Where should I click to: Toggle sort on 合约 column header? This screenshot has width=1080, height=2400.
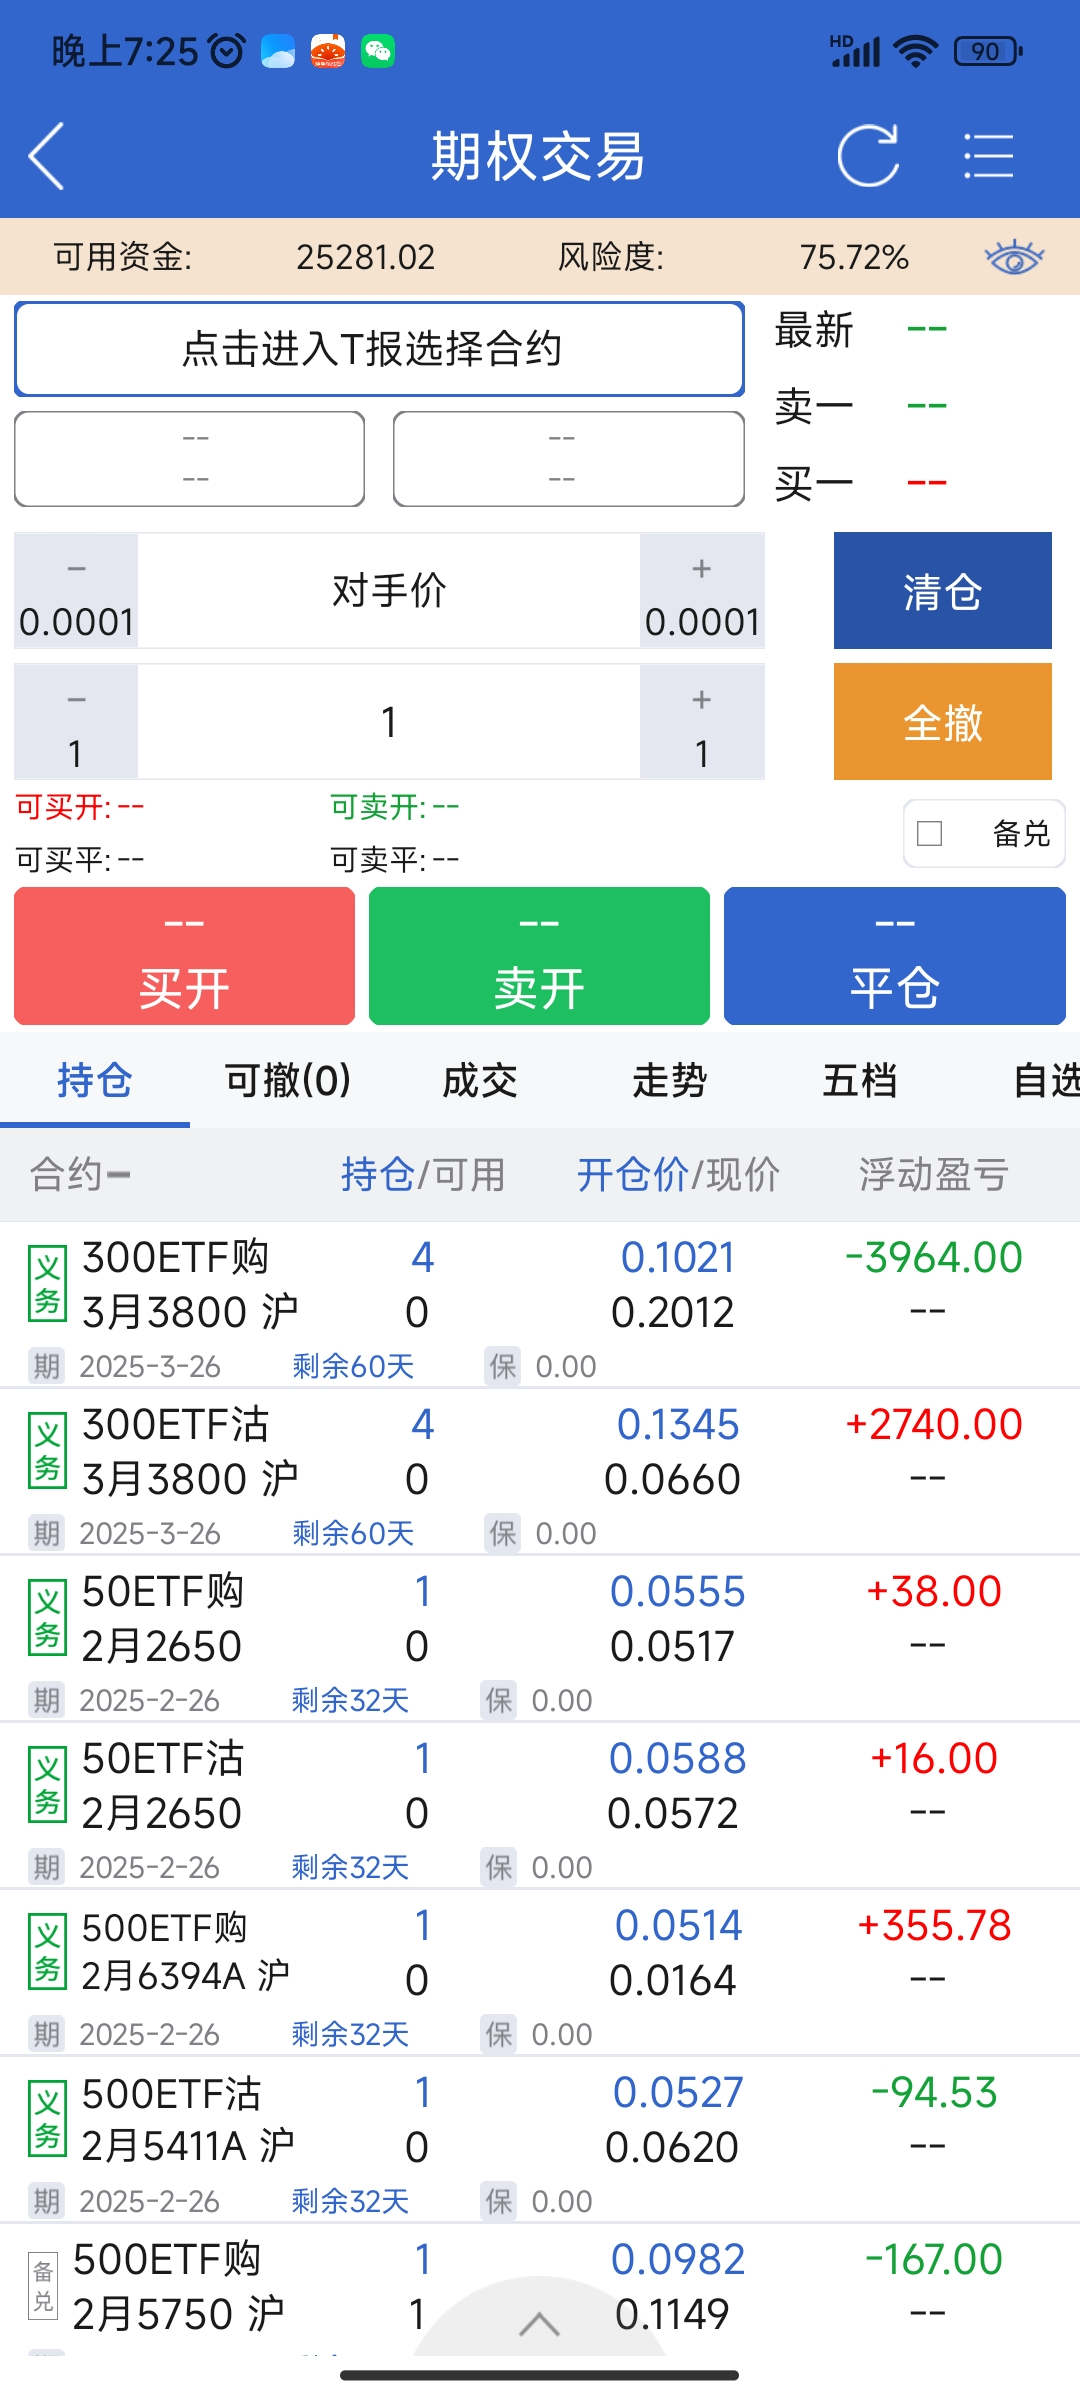pyautogui.click(x=80, y=1174)
